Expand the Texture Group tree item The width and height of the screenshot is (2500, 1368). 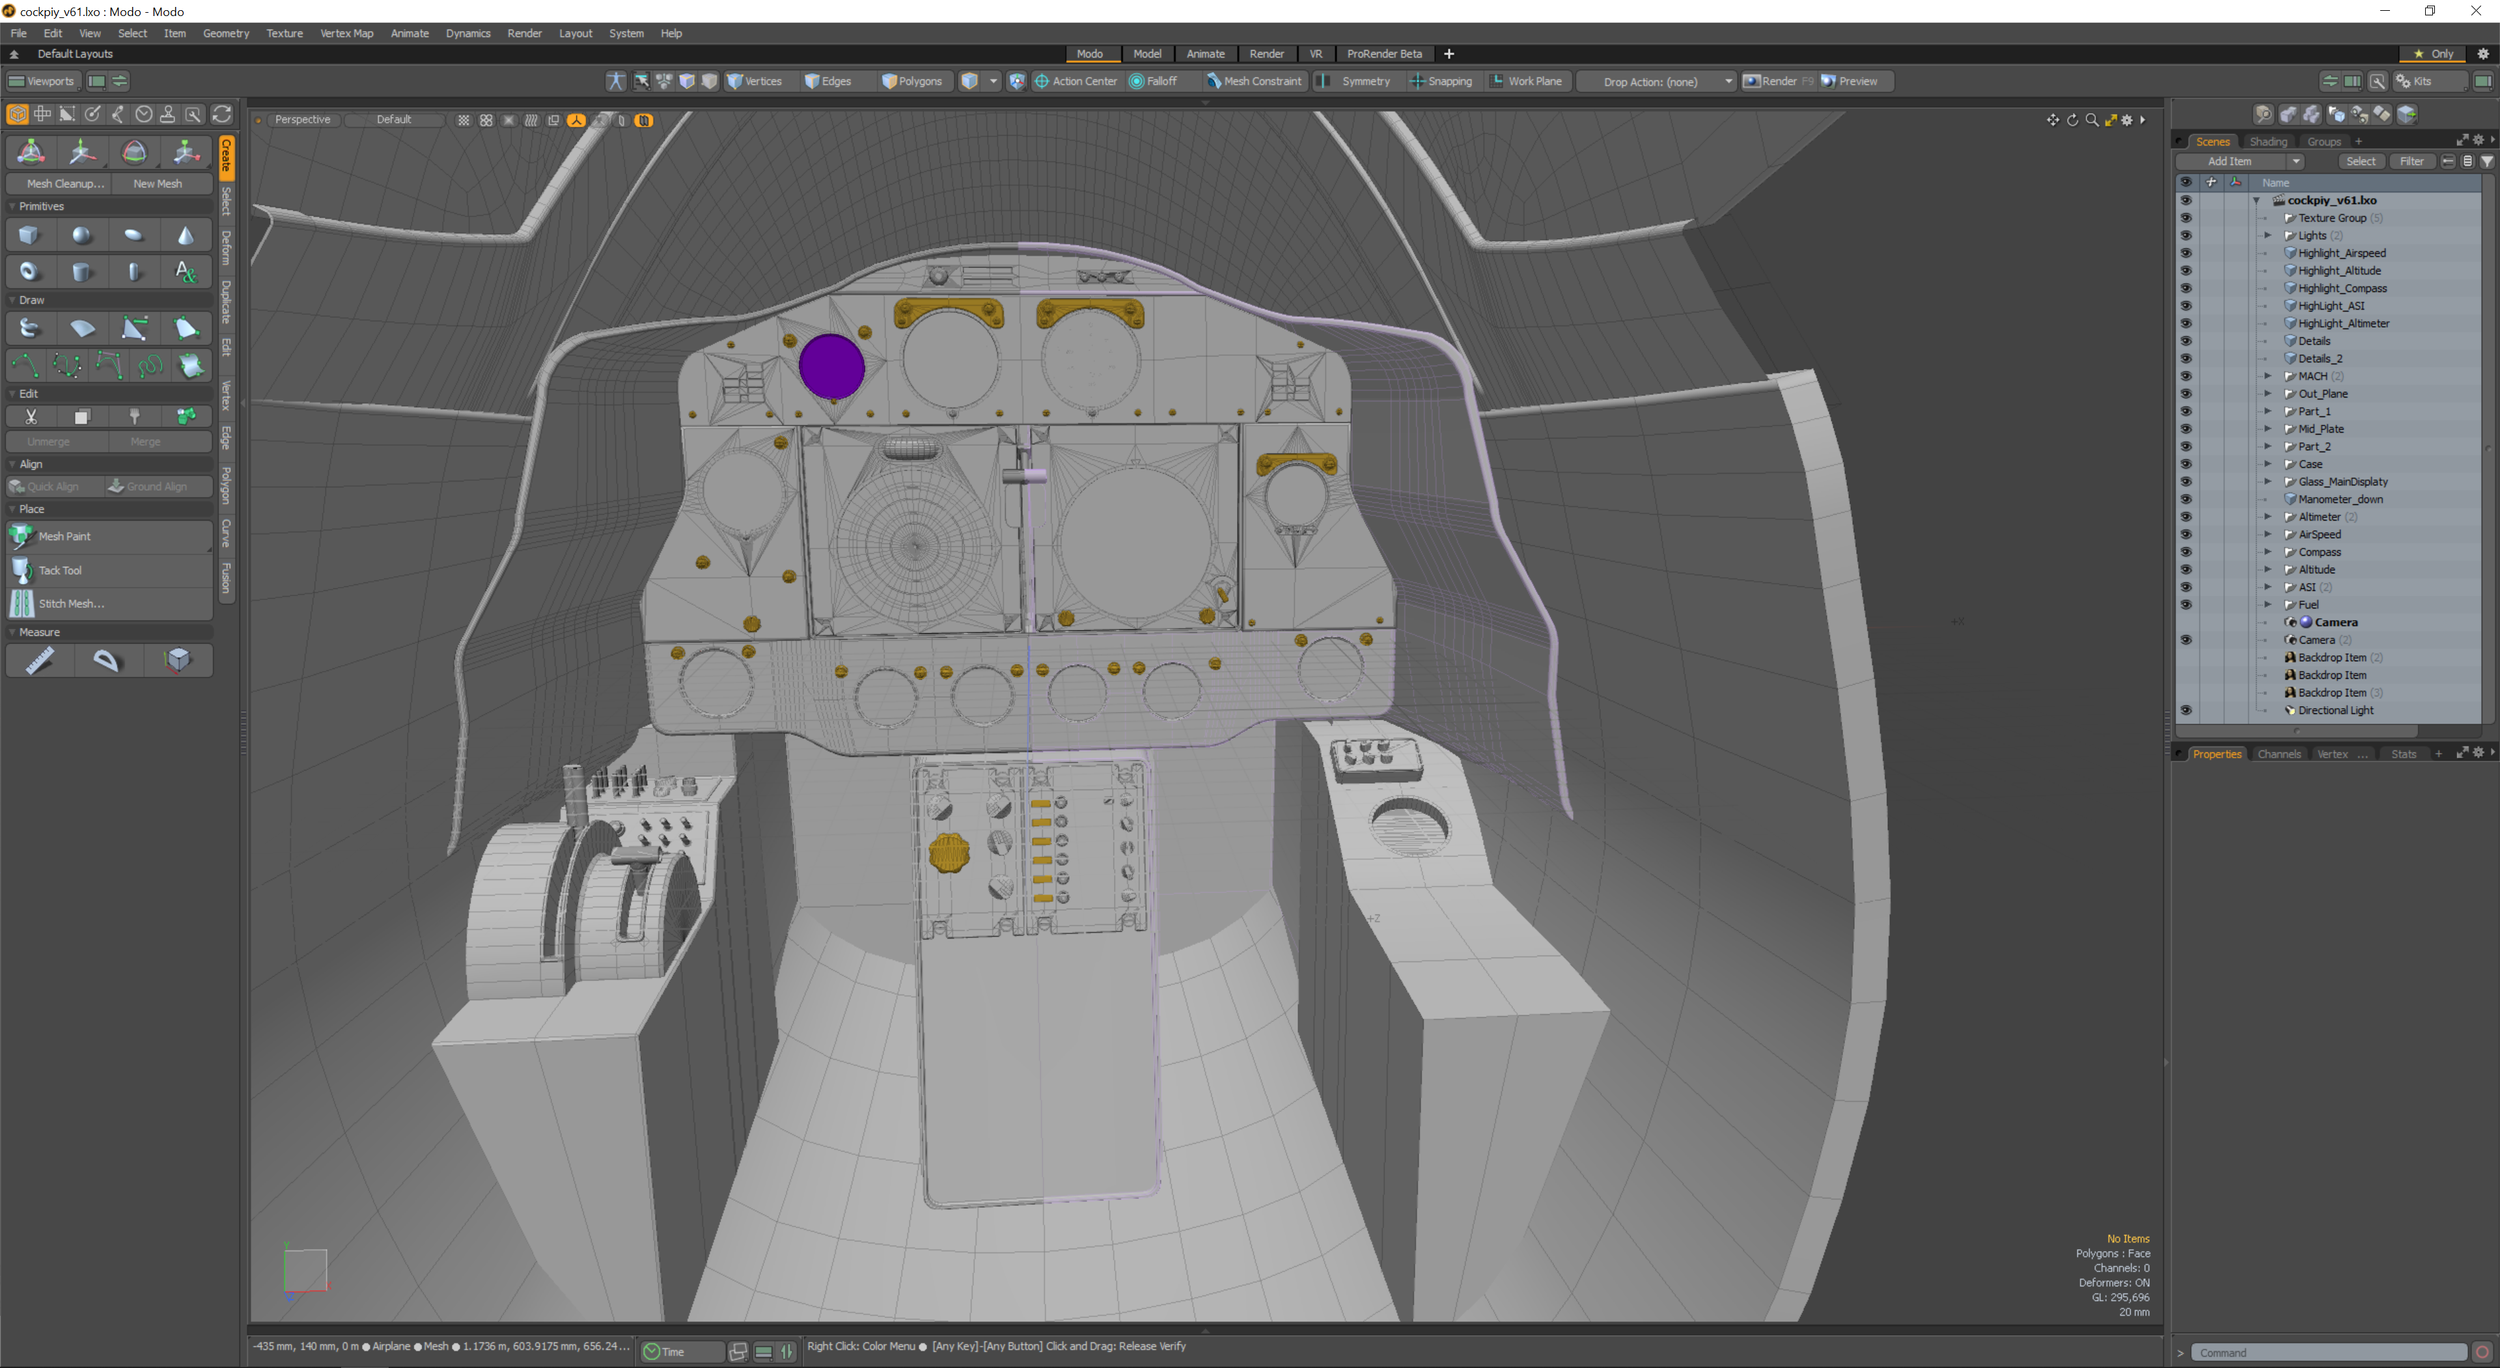(x=2268, y=217)
